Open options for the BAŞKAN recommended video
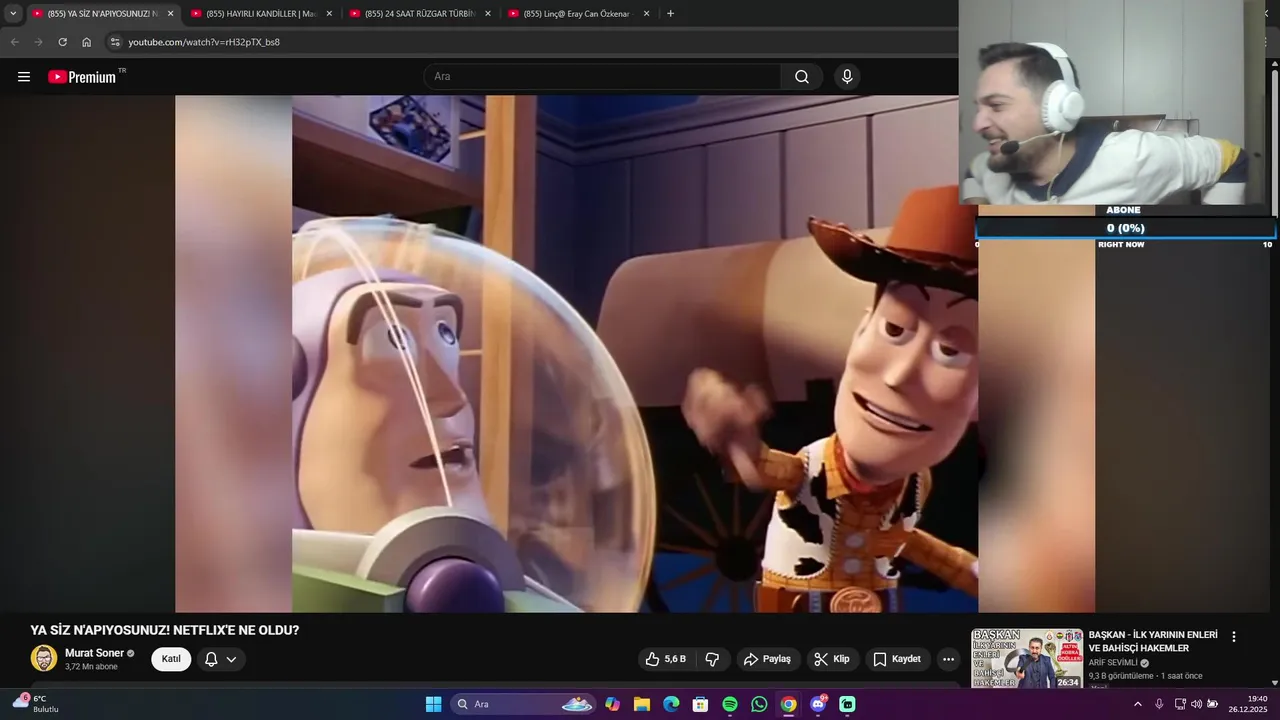Screen dimensions: 1280x720 (1233, 637)
